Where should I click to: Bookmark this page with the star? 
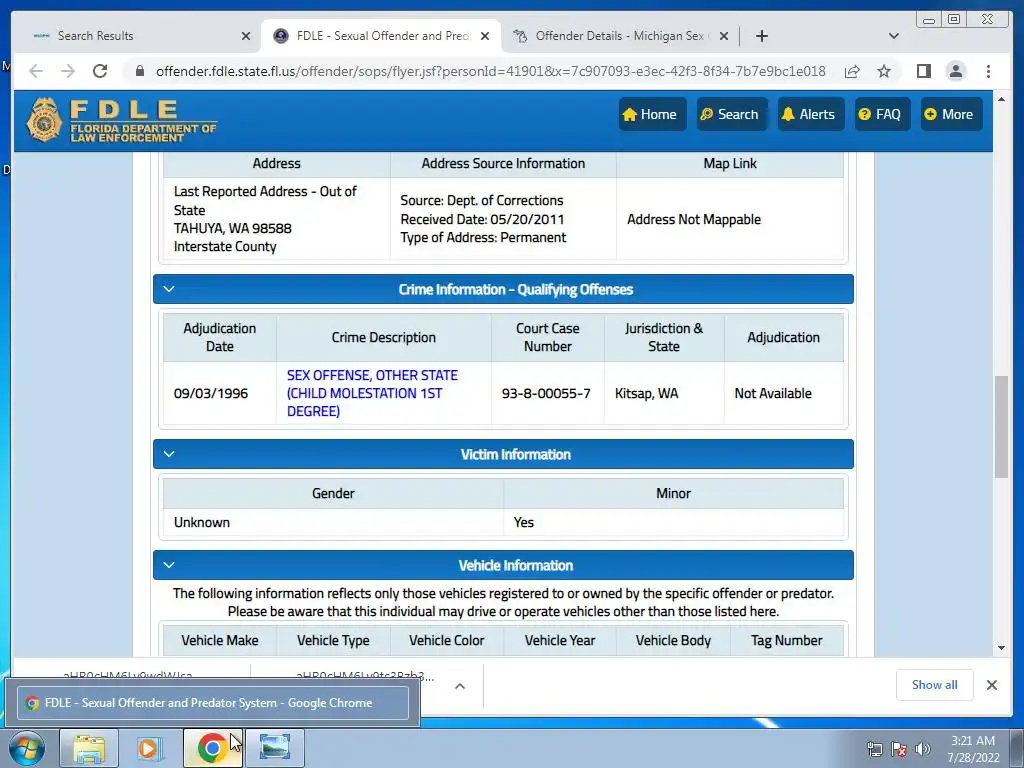click(884, 71)
